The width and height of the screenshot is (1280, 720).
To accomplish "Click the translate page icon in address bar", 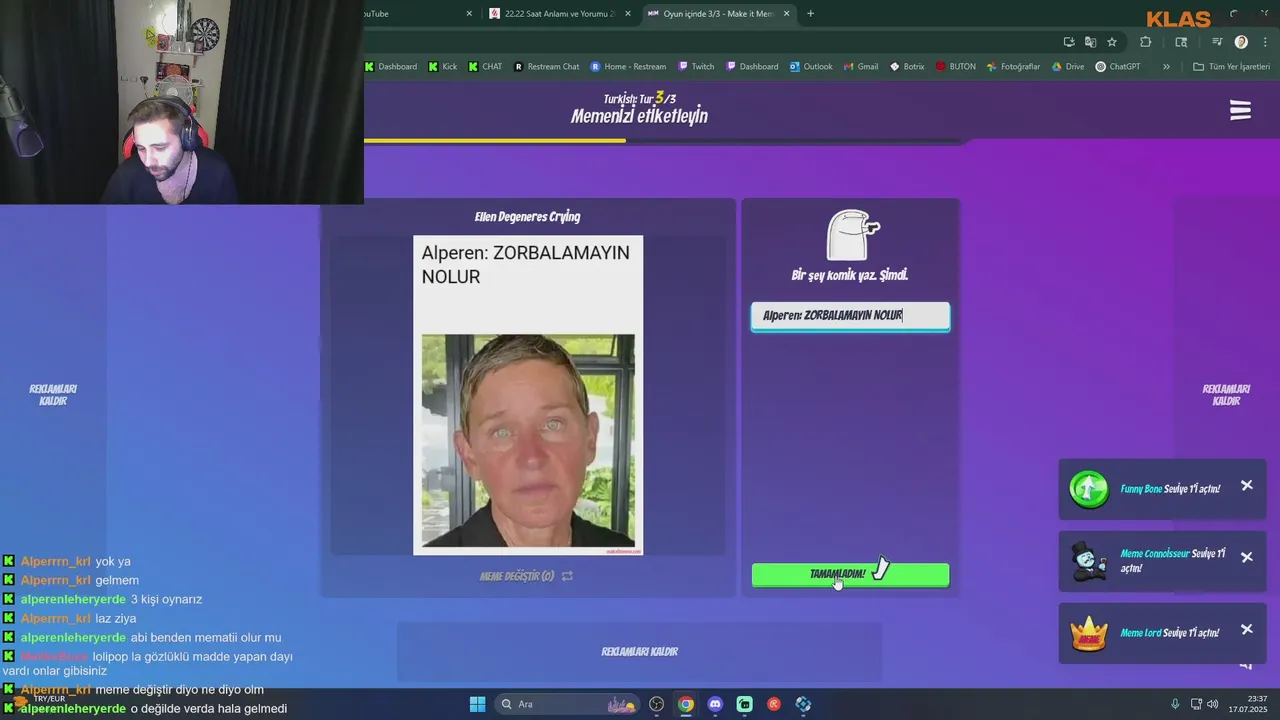I will (1090, 42).
